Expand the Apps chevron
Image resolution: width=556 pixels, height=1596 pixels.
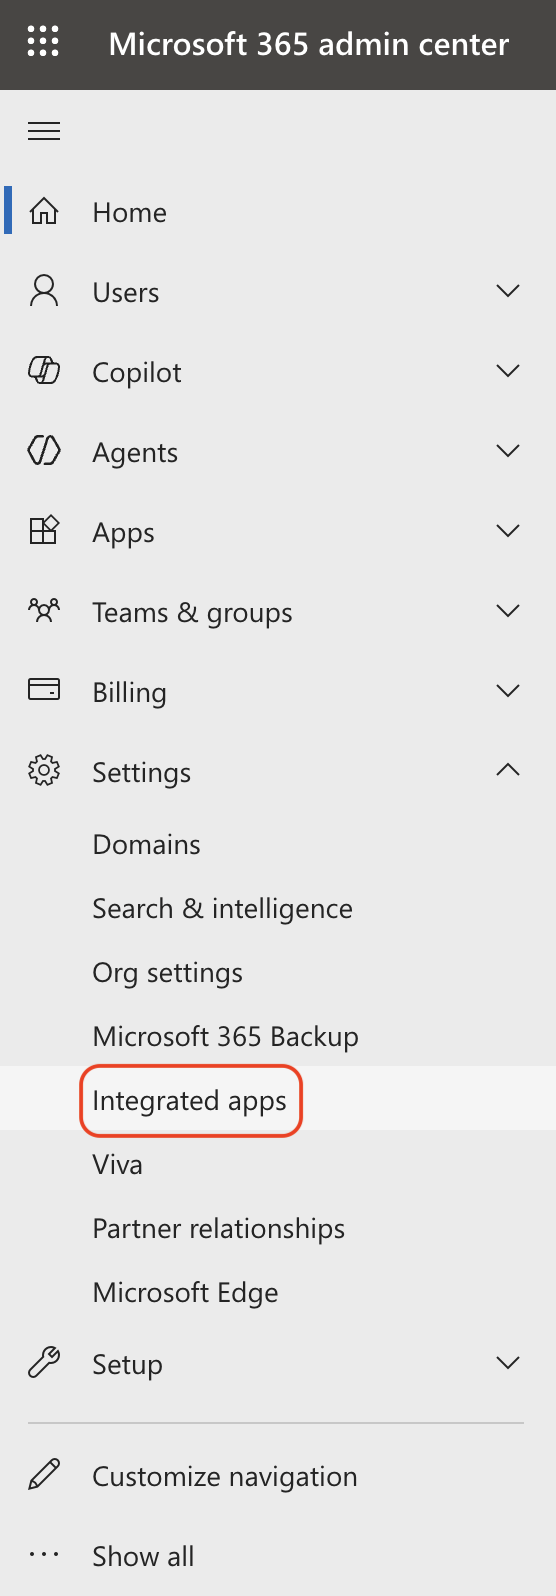point(508,531)
